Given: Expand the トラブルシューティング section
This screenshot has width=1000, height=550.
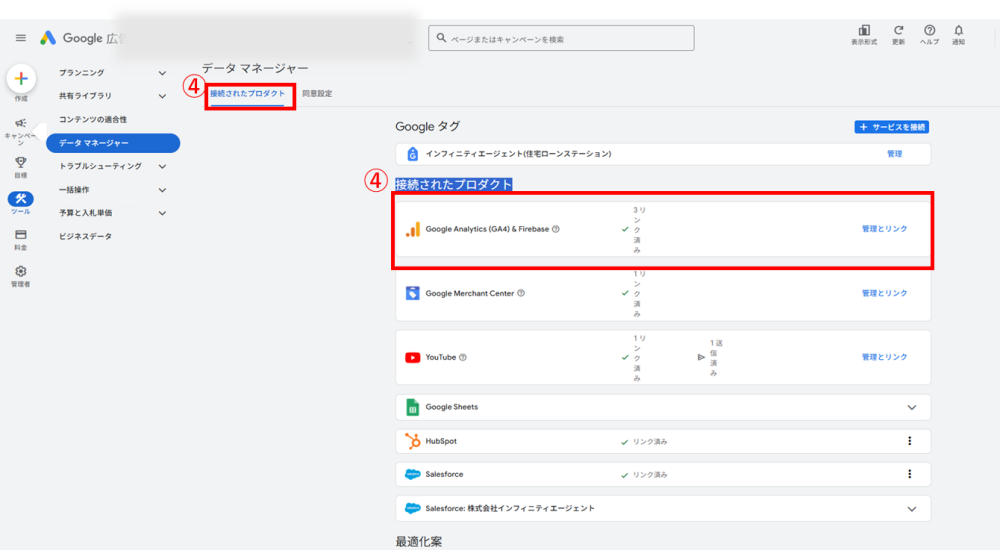Looking at the screenshot, I should (162, 167).
